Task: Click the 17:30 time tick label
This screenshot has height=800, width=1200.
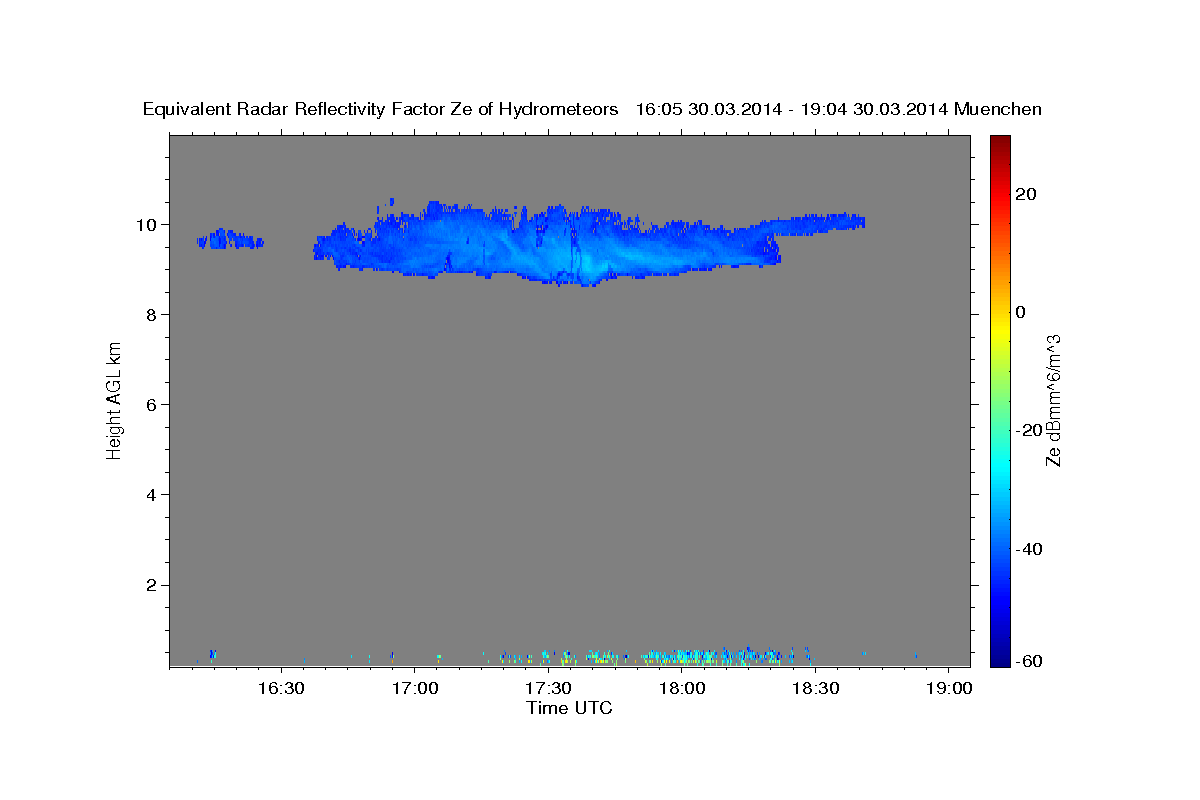Action: (x=548, y=689)
